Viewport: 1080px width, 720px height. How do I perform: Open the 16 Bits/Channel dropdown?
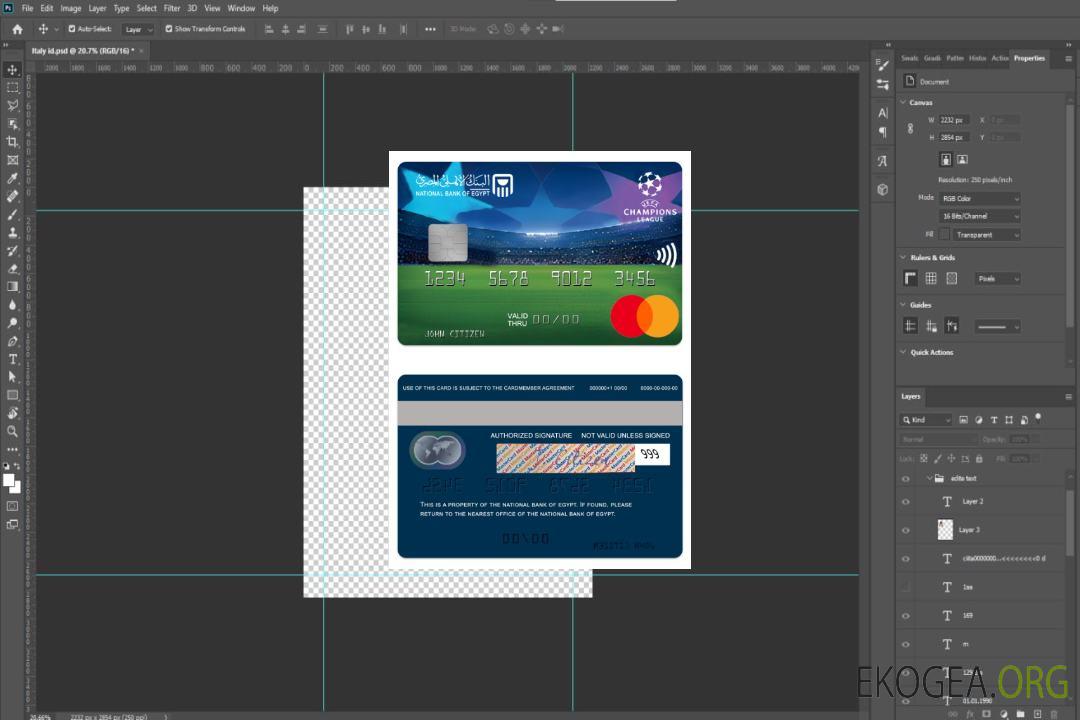[979, 216]
